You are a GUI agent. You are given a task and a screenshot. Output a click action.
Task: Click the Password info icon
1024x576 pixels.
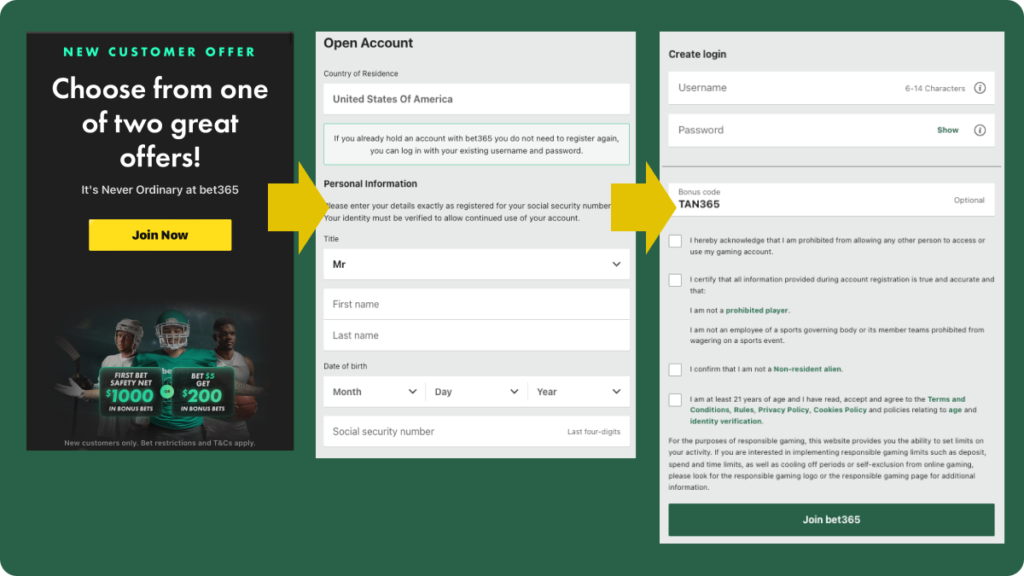980,130
